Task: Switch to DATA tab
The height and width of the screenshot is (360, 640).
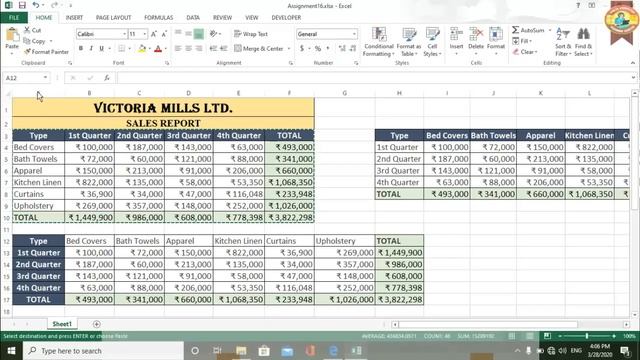Action: click(x=193, y=18)
